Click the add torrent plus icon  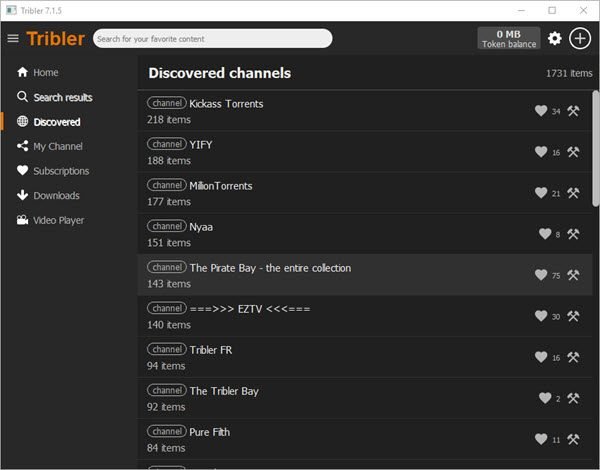[x=580, y=38]
